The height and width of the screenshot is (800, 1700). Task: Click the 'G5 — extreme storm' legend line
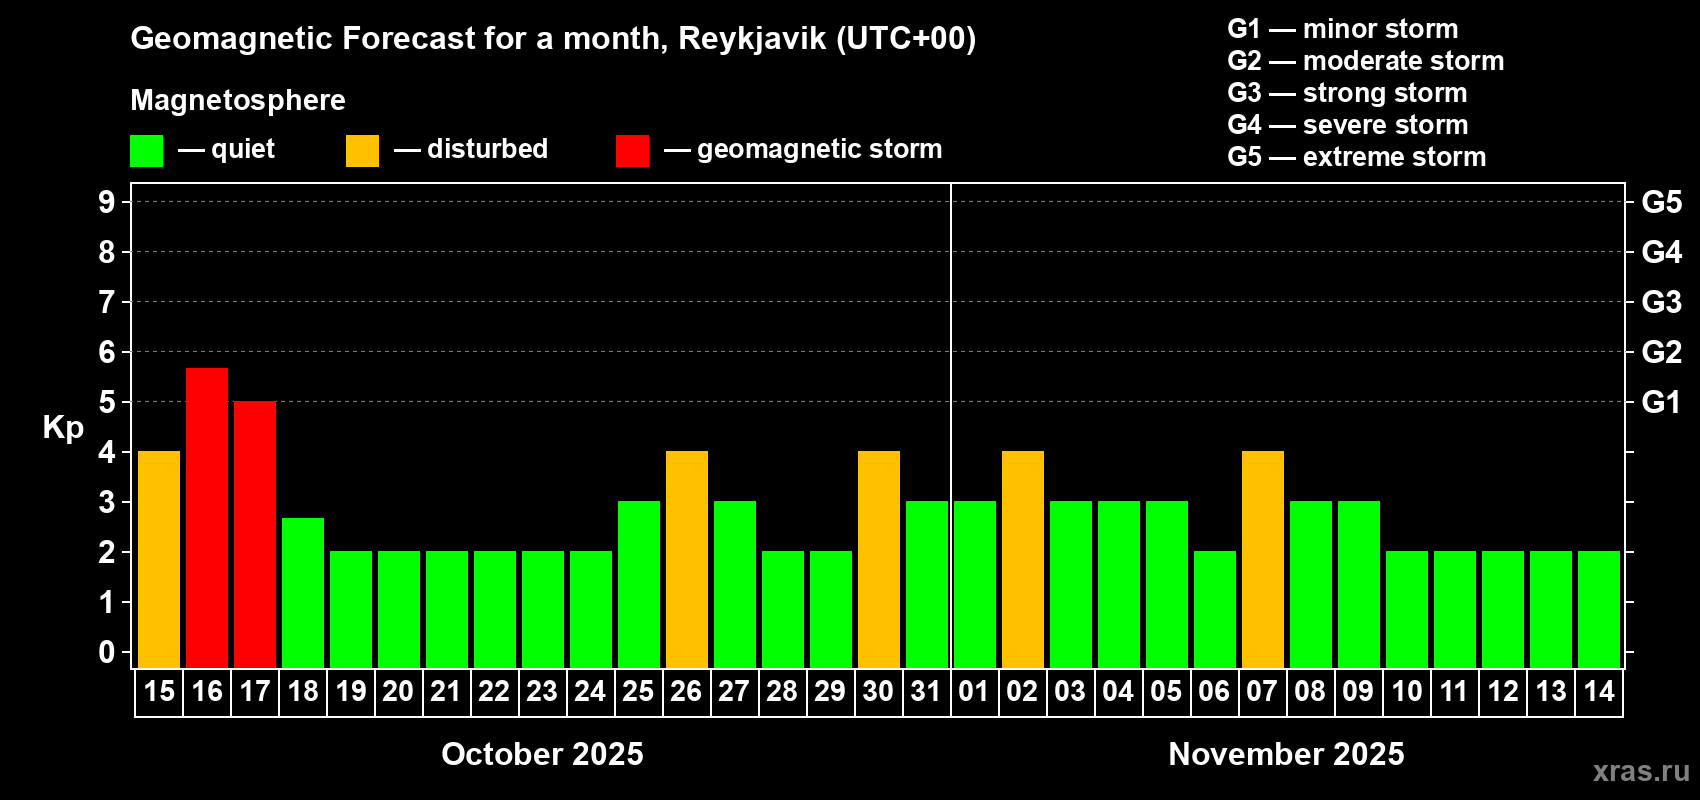1357,157
